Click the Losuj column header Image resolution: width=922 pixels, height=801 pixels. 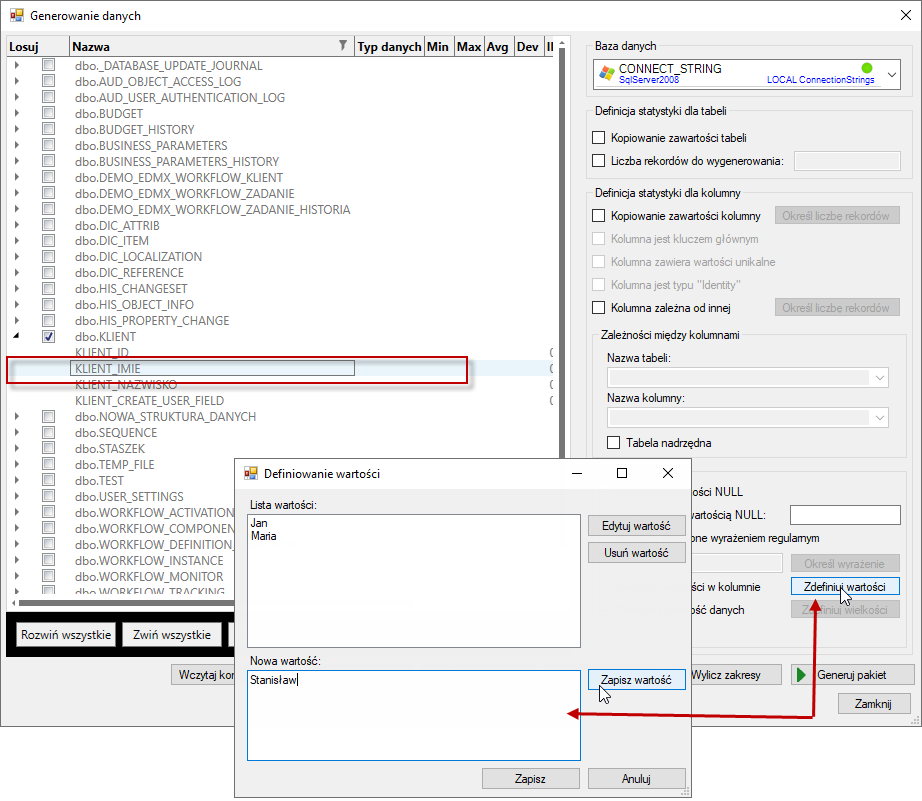pos(38,46)
